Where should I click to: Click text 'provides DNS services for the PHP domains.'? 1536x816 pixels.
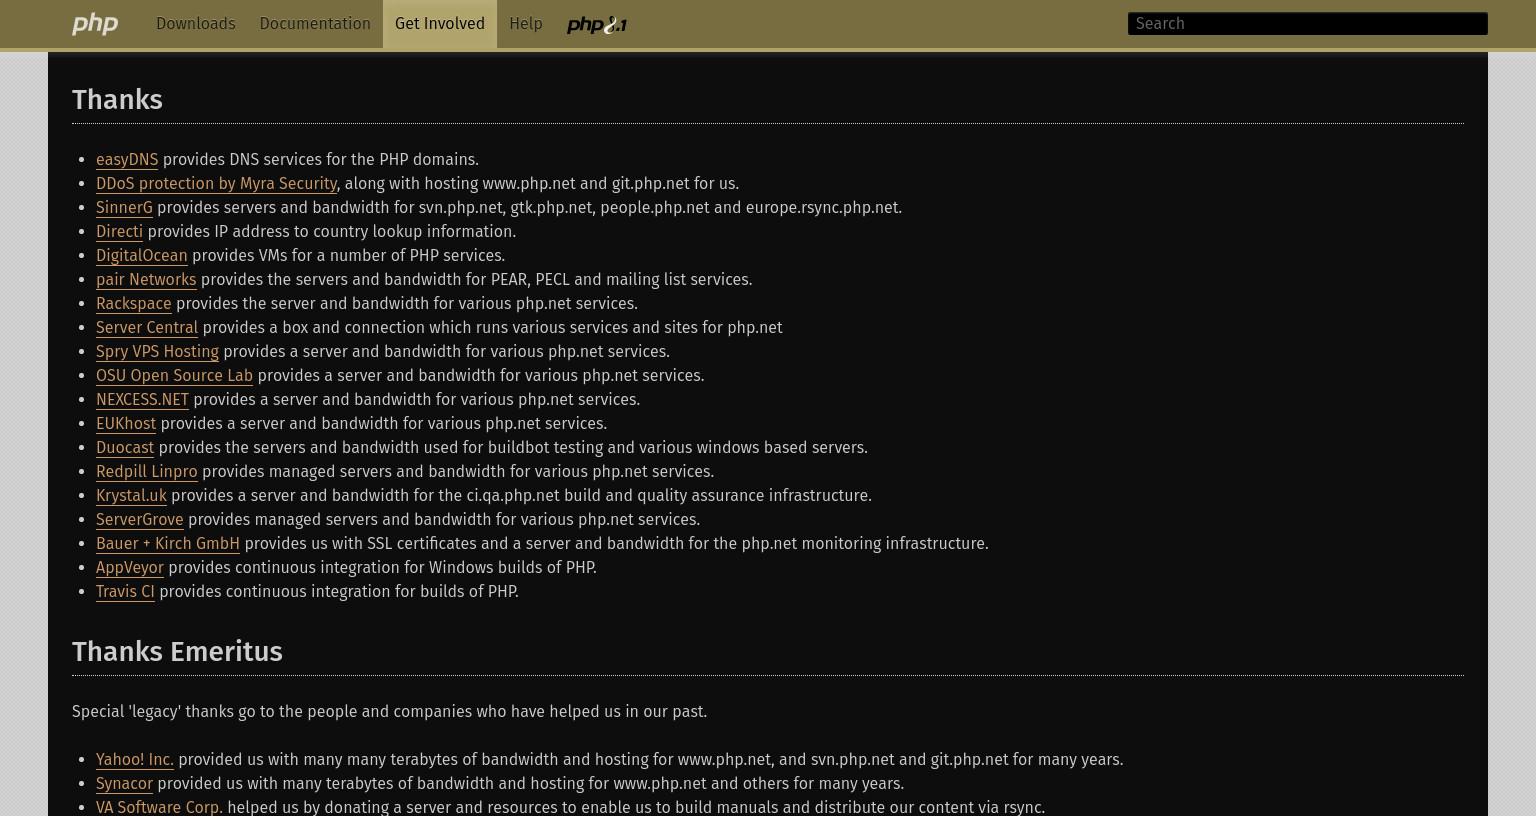(x=320, y=160)
